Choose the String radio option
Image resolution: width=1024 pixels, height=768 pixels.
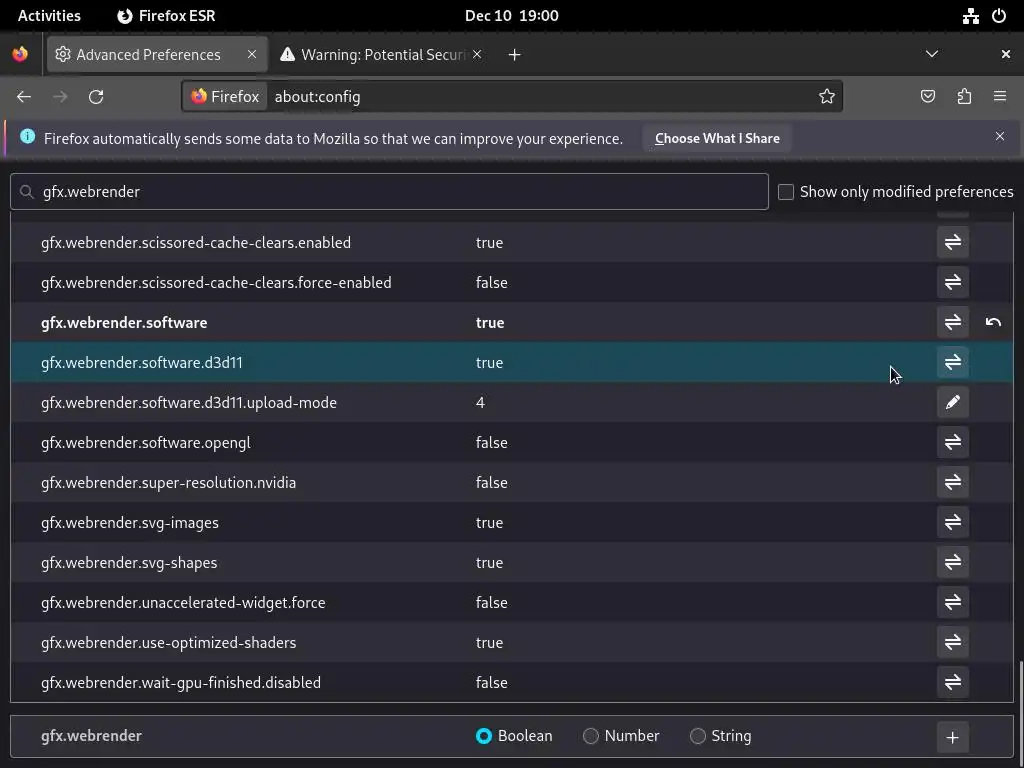(x=698, y=736)
